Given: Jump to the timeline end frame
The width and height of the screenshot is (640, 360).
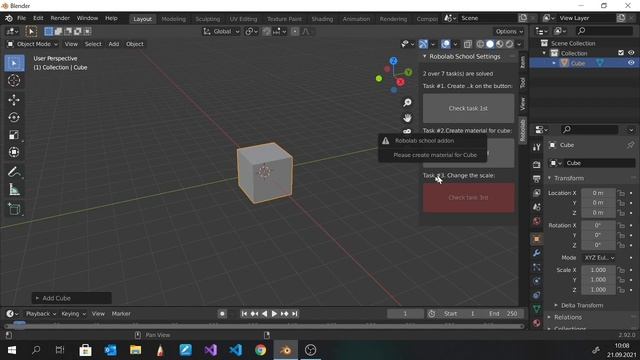Looking at the screenshot, I should [x=295, y=313].
